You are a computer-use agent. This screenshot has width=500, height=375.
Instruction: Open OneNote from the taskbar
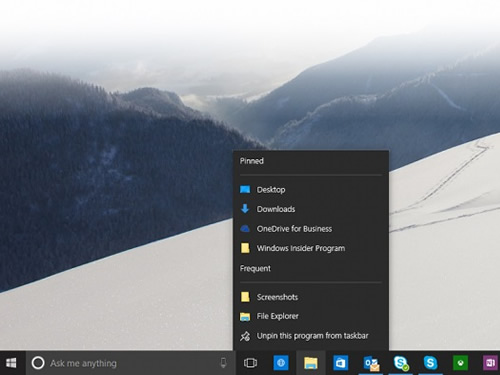pyautogui.click(x=491, y=363)
